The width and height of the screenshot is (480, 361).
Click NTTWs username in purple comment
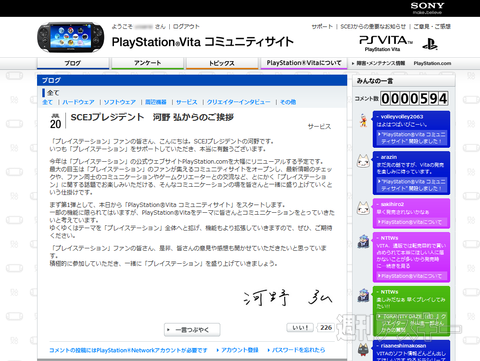(389, 238)
